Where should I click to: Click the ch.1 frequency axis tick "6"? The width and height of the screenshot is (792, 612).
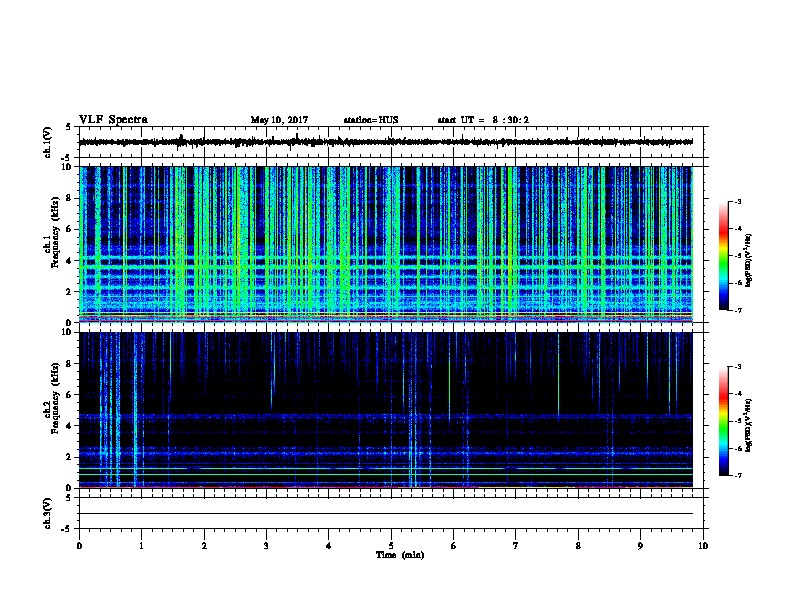coord(71,229)
